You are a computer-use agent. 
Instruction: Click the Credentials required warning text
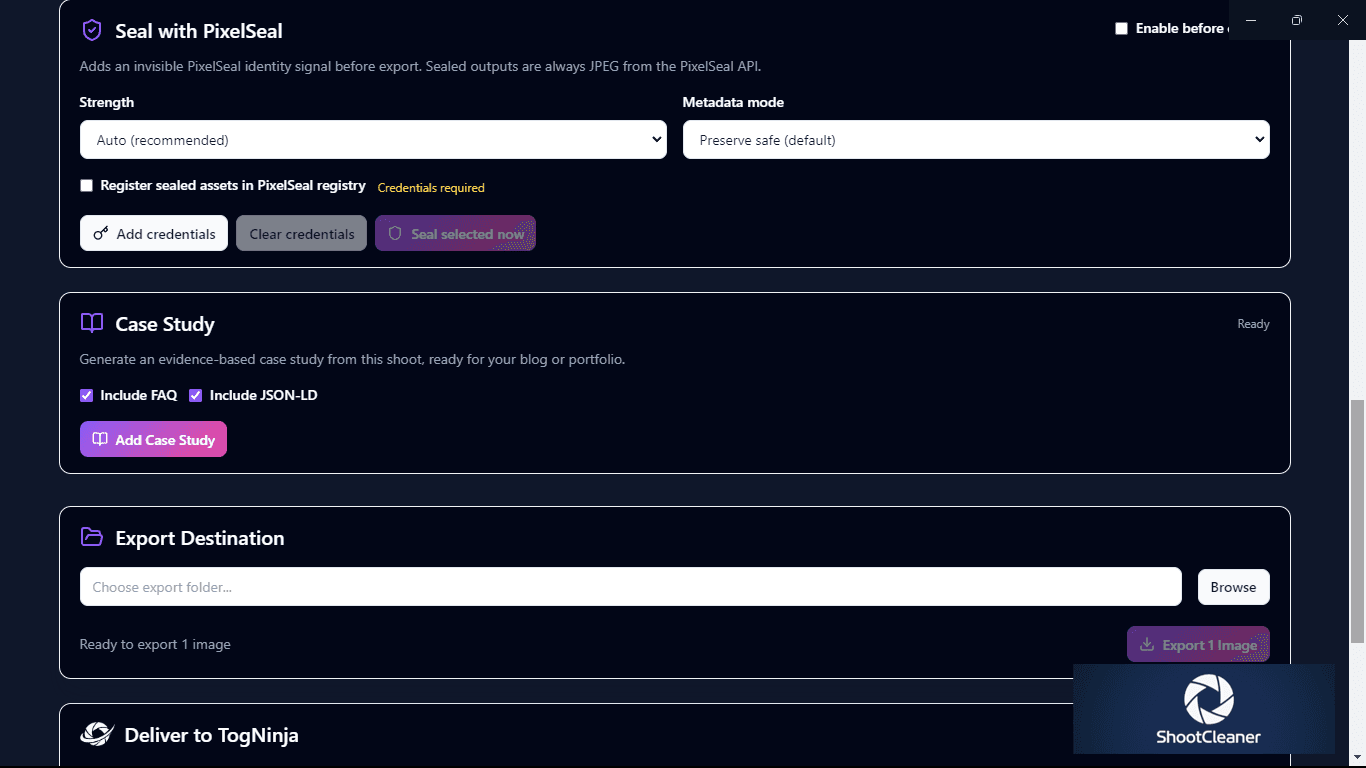tap(431, 188)
